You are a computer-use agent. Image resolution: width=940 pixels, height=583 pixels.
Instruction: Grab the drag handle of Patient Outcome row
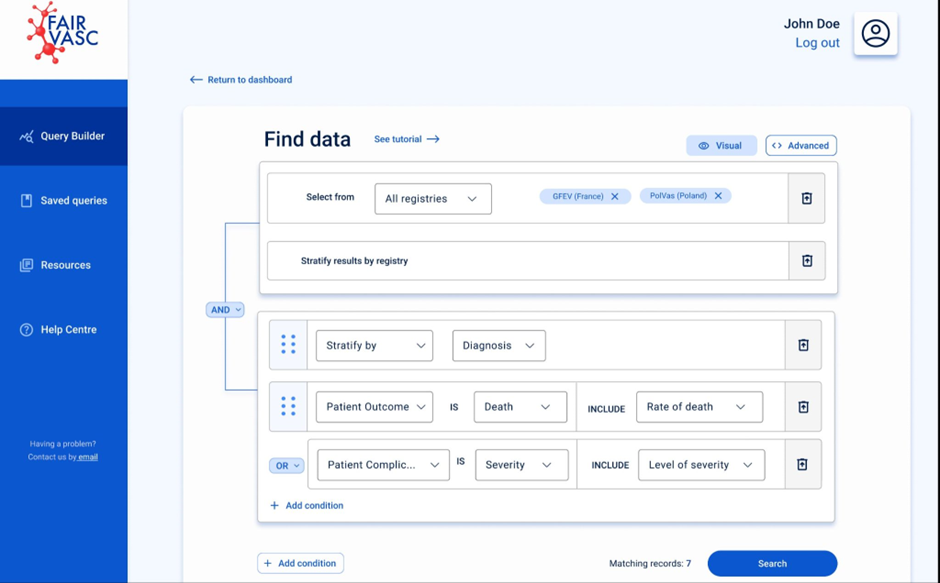[x=288, y=407]
